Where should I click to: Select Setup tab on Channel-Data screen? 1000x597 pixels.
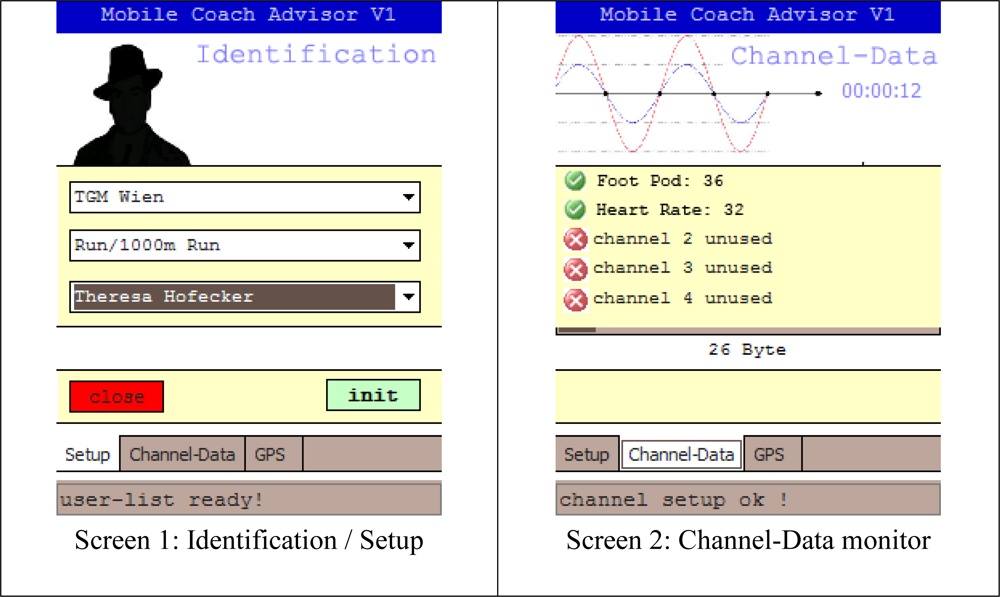click(586, 455)
